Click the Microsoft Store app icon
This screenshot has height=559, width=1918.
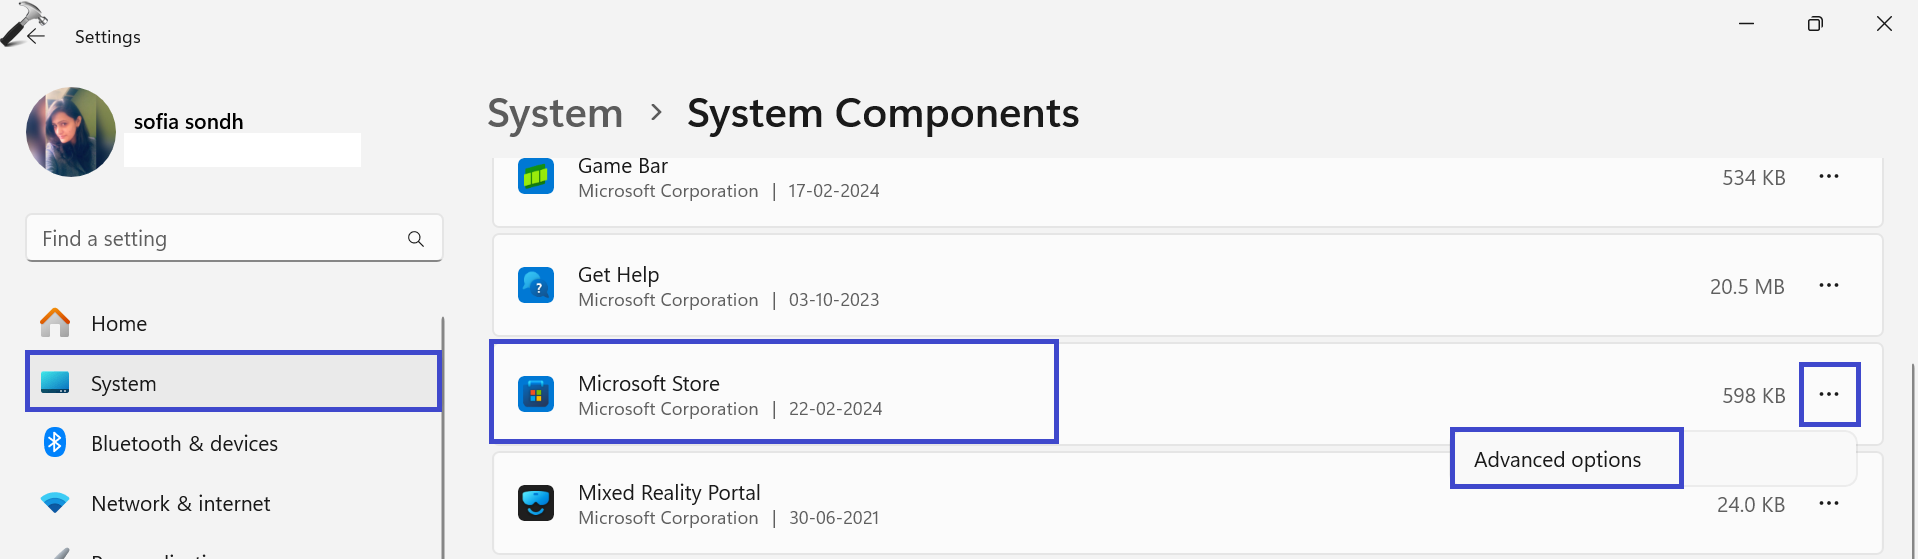point(536,395)
